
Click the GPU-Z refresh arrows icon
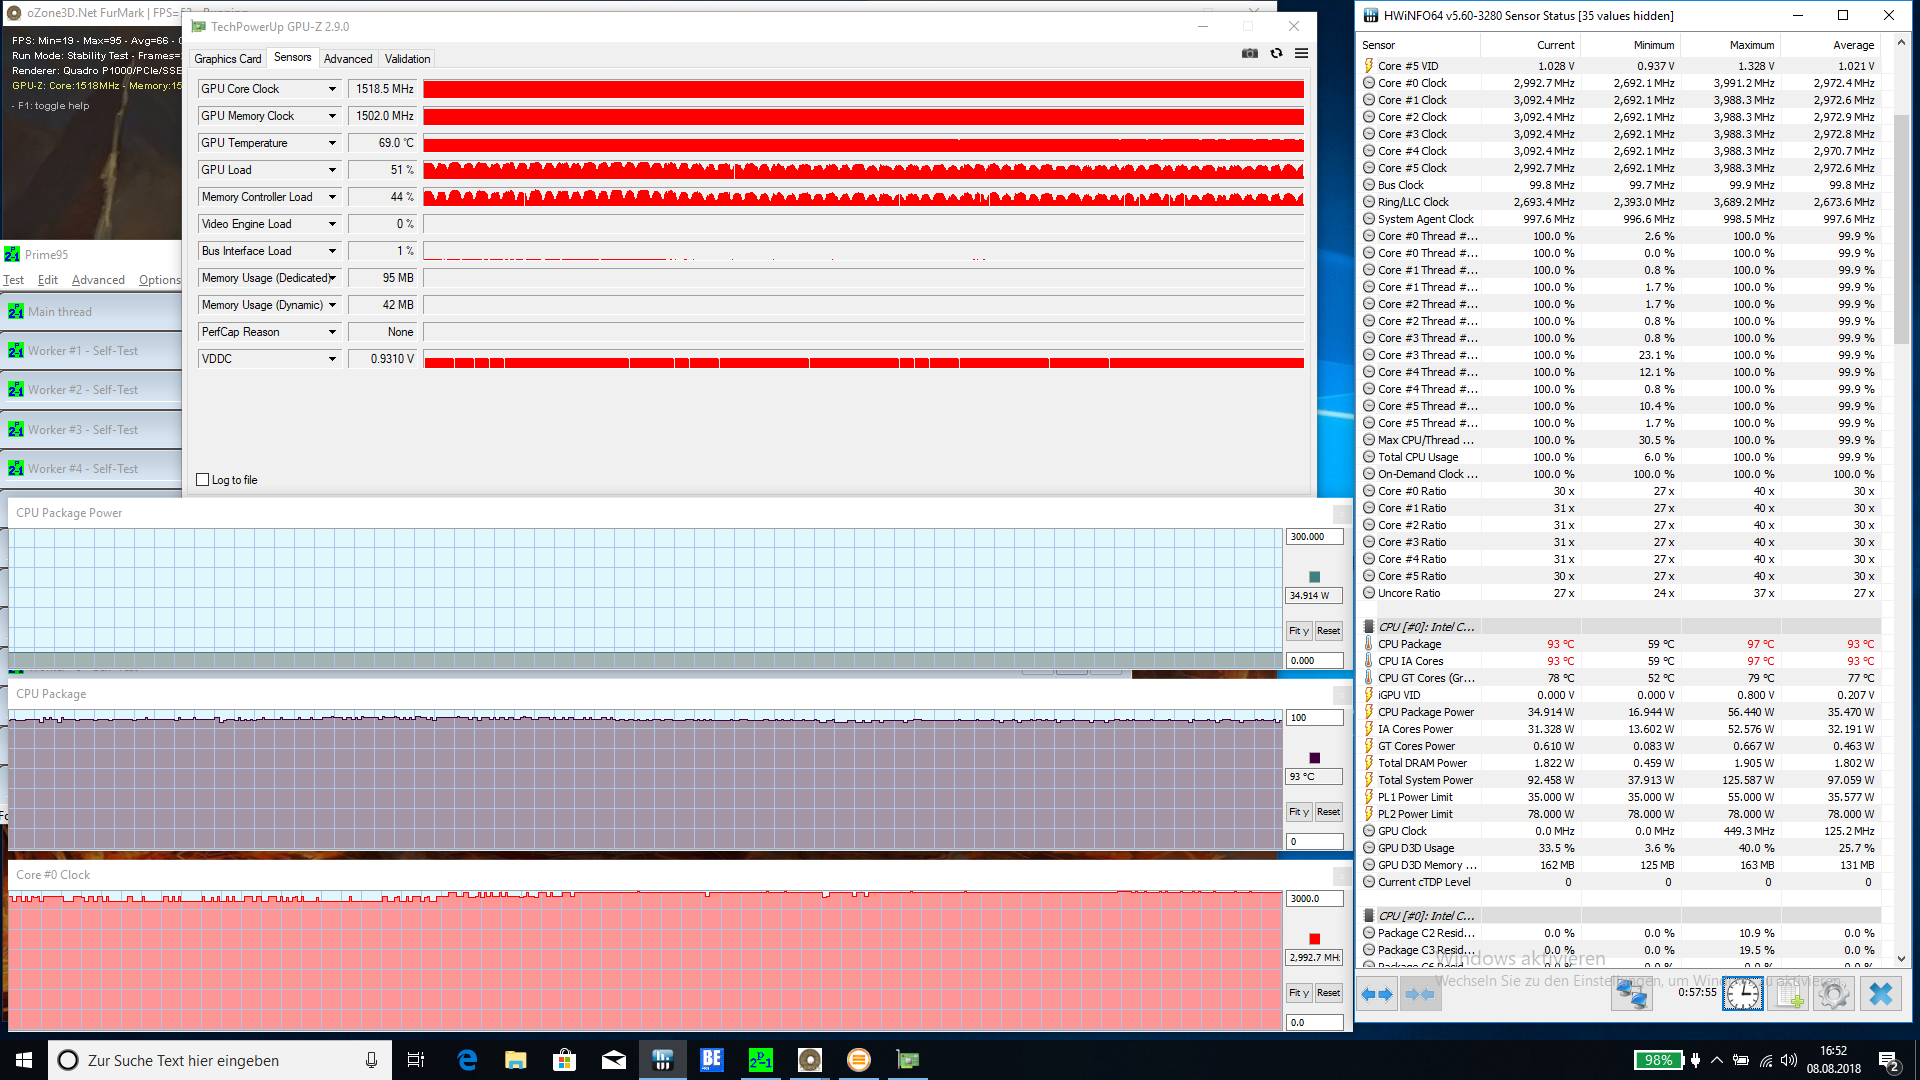(x=1276, y=53)
